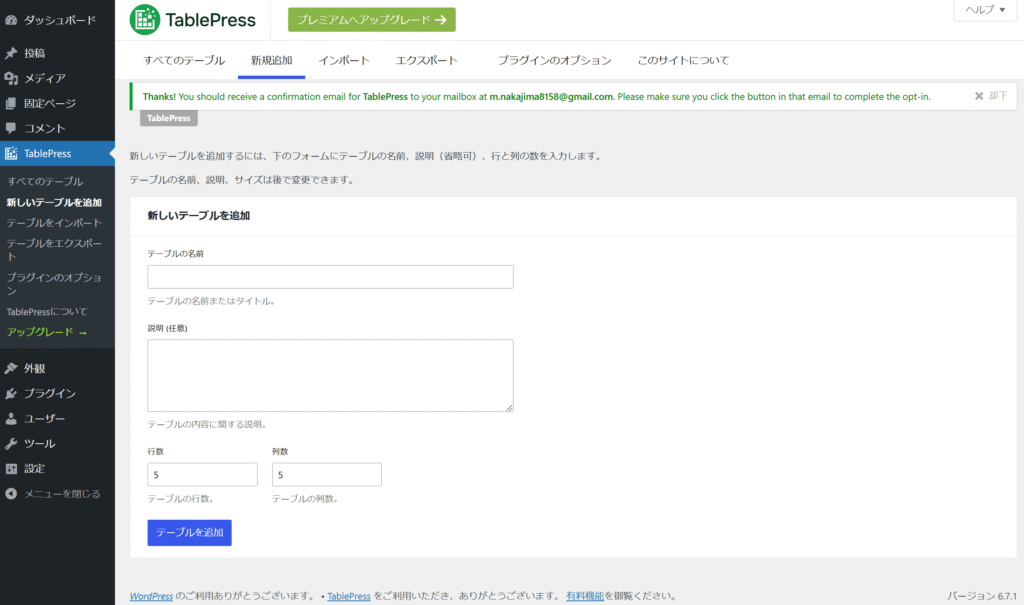Click the ユーザー user icon
Image resolution: width=1024 pixels, height=605 pixels.
11,418
